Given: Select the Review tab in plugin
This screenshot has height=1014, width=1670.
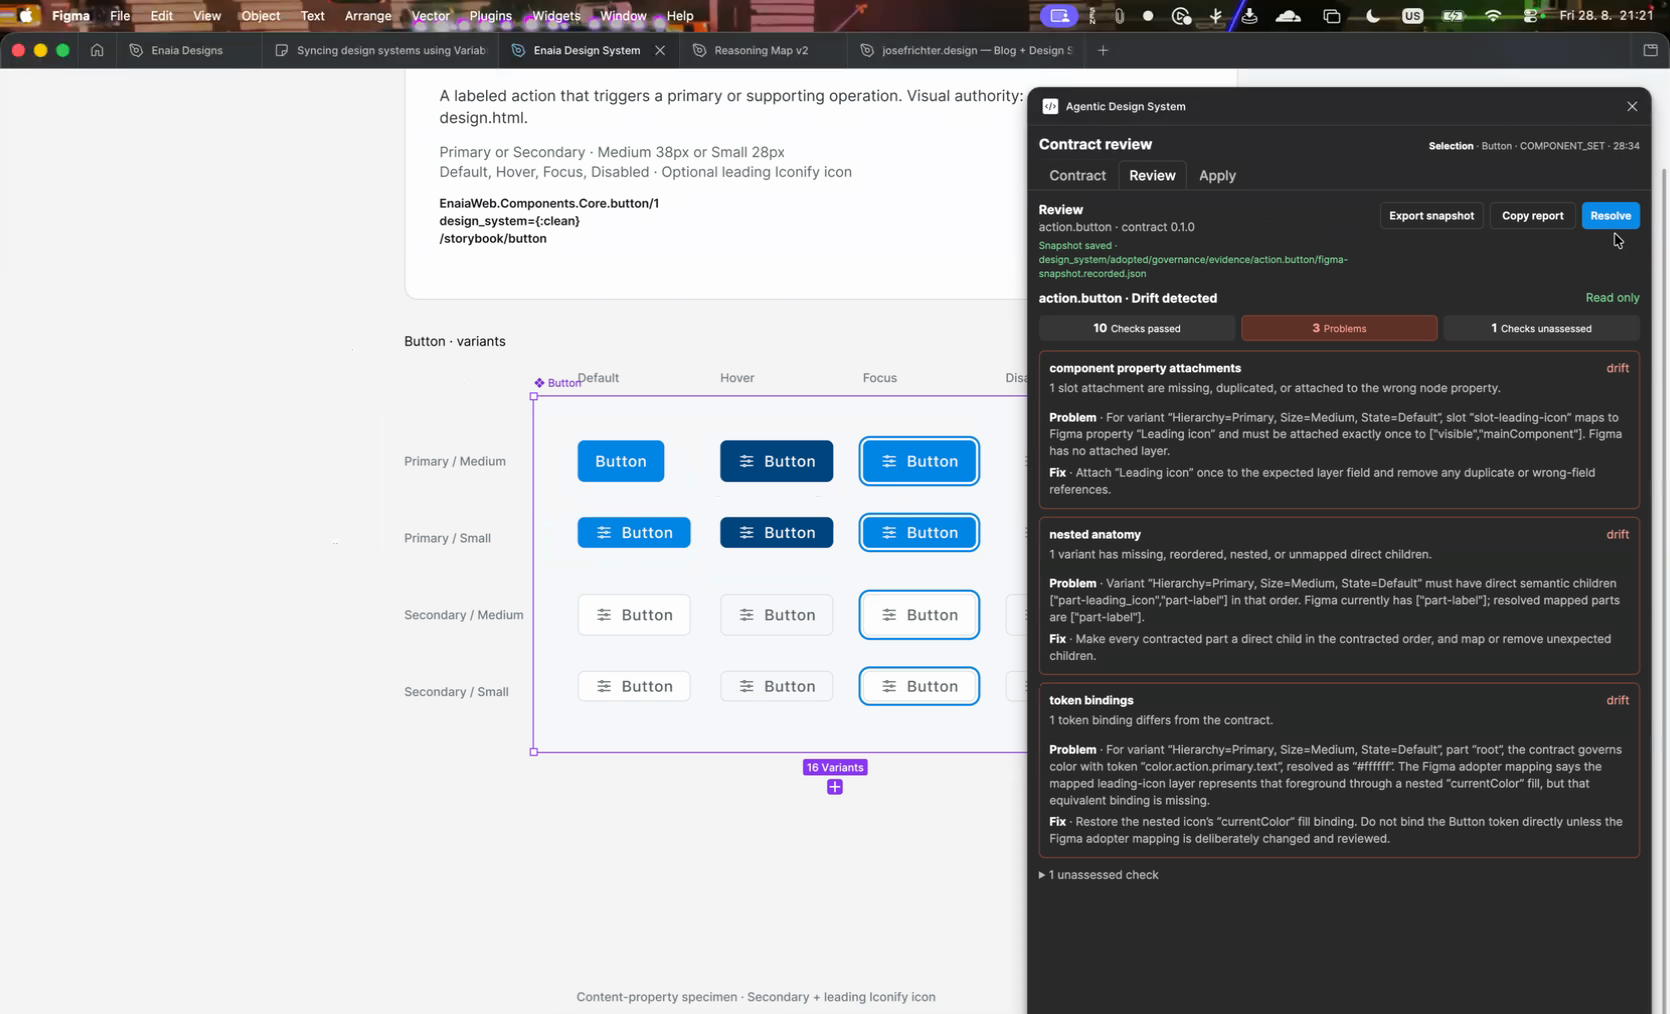Looking at the screenshot, I should coord(1152,175).
